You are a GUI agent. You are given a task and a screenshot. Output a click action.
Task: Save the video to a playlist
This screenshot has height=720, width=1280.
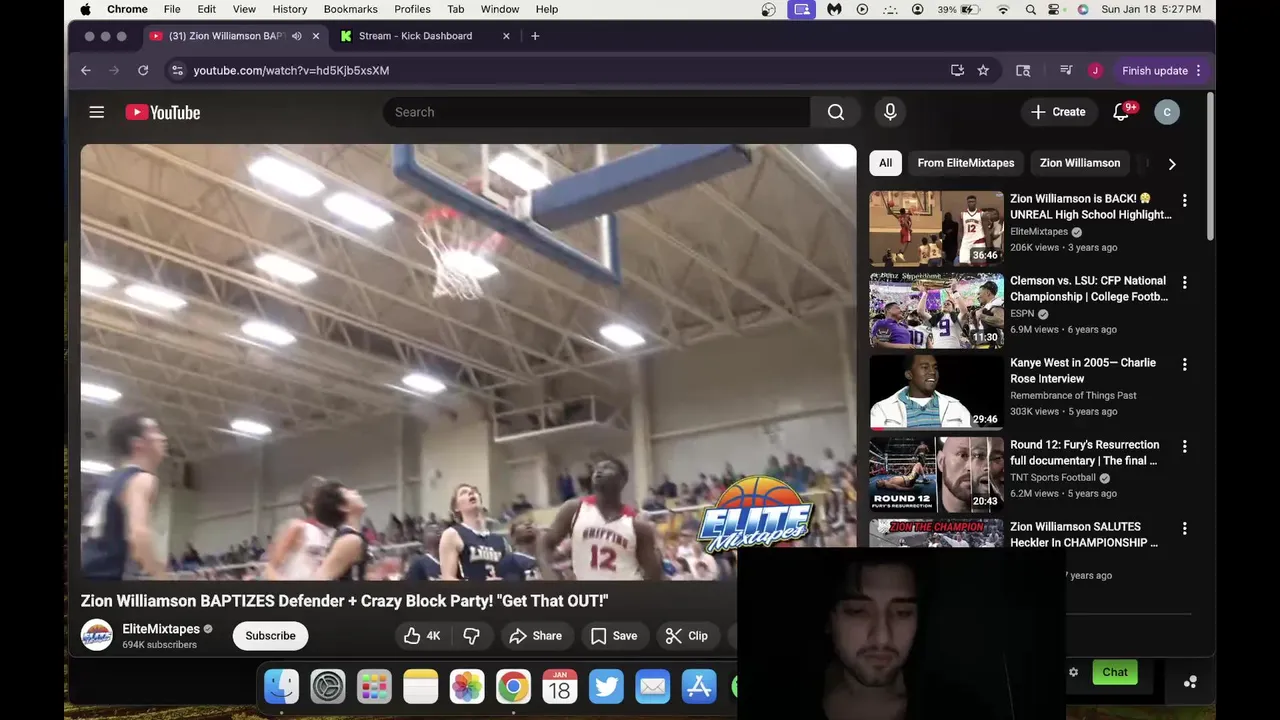point(614,636)
